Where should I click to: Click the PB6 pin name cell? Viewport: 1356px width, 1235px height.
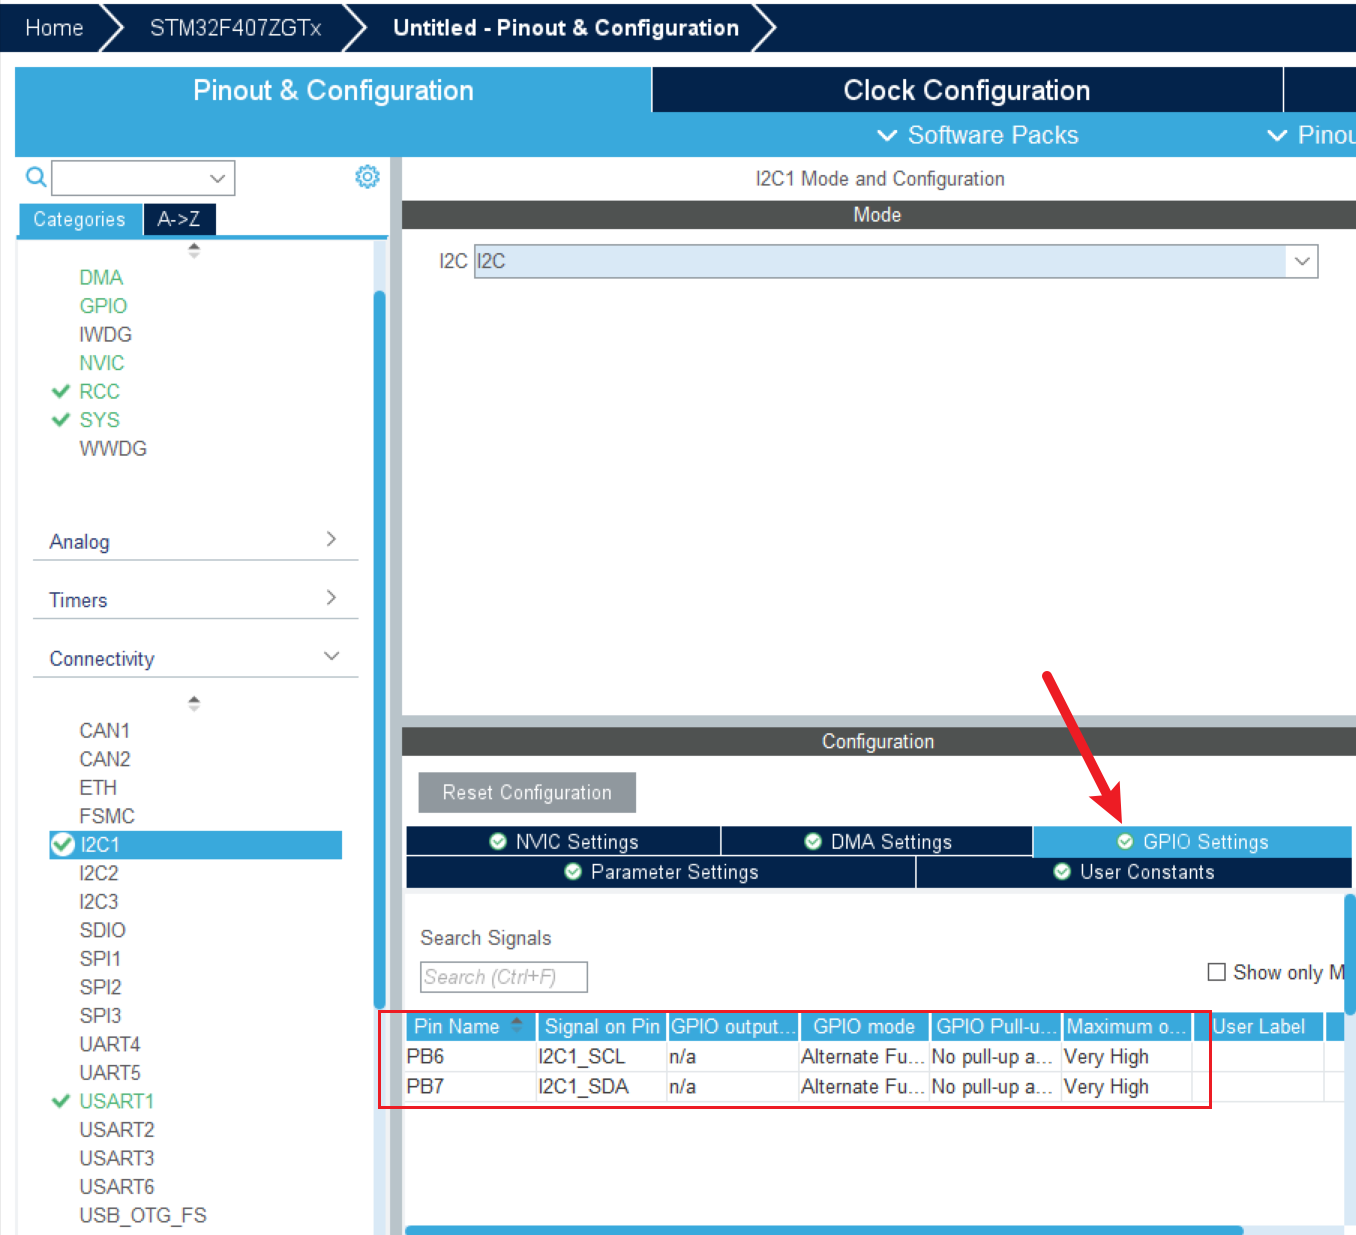point(470,1057)
